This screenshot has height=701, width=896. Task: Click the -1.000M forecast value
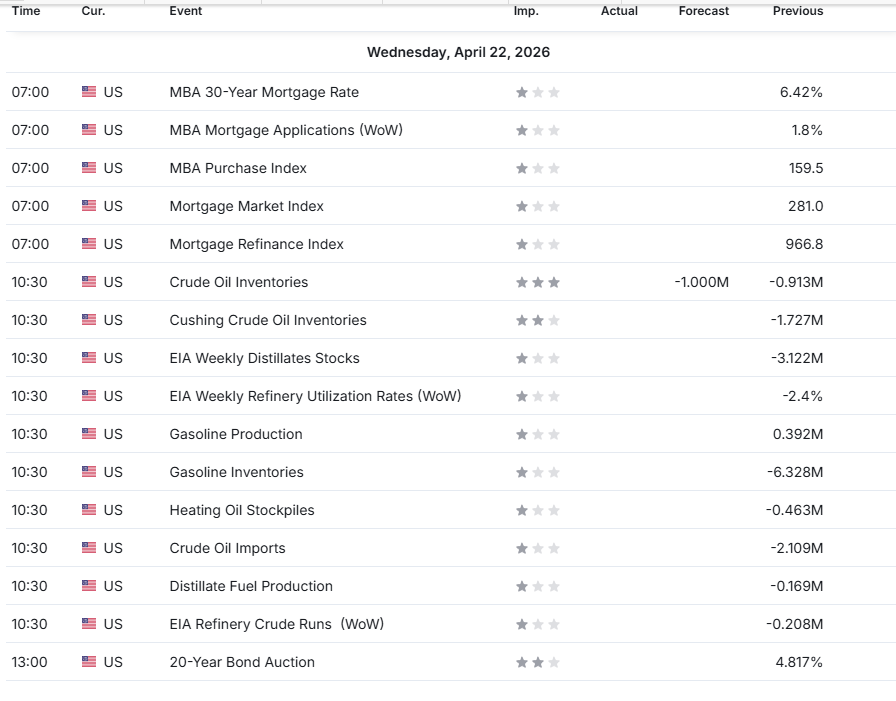click(702, 282)
